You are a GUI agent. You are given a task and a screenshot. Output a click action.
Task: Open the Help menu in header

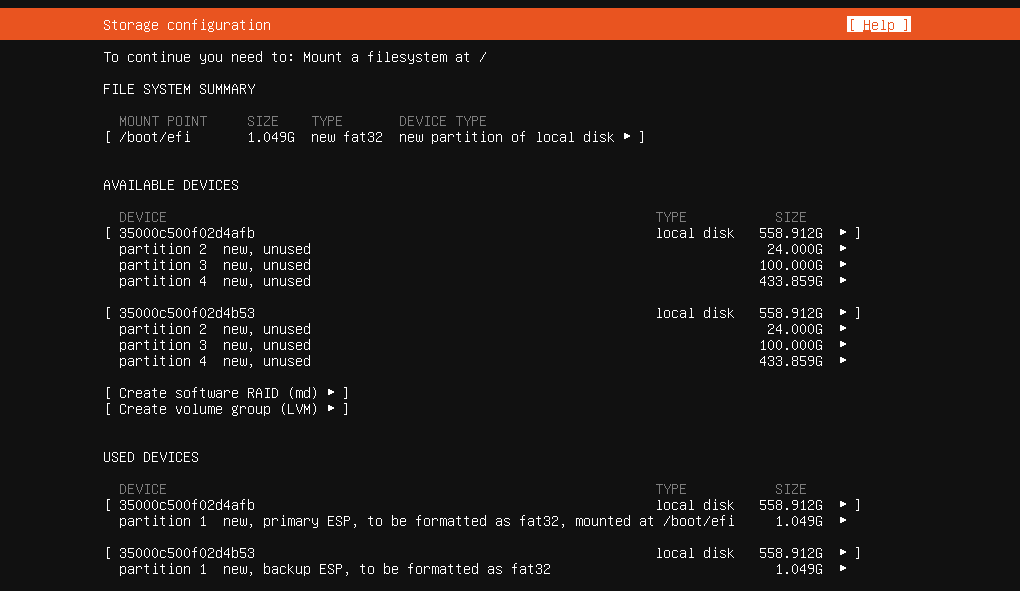coord(878,25)
